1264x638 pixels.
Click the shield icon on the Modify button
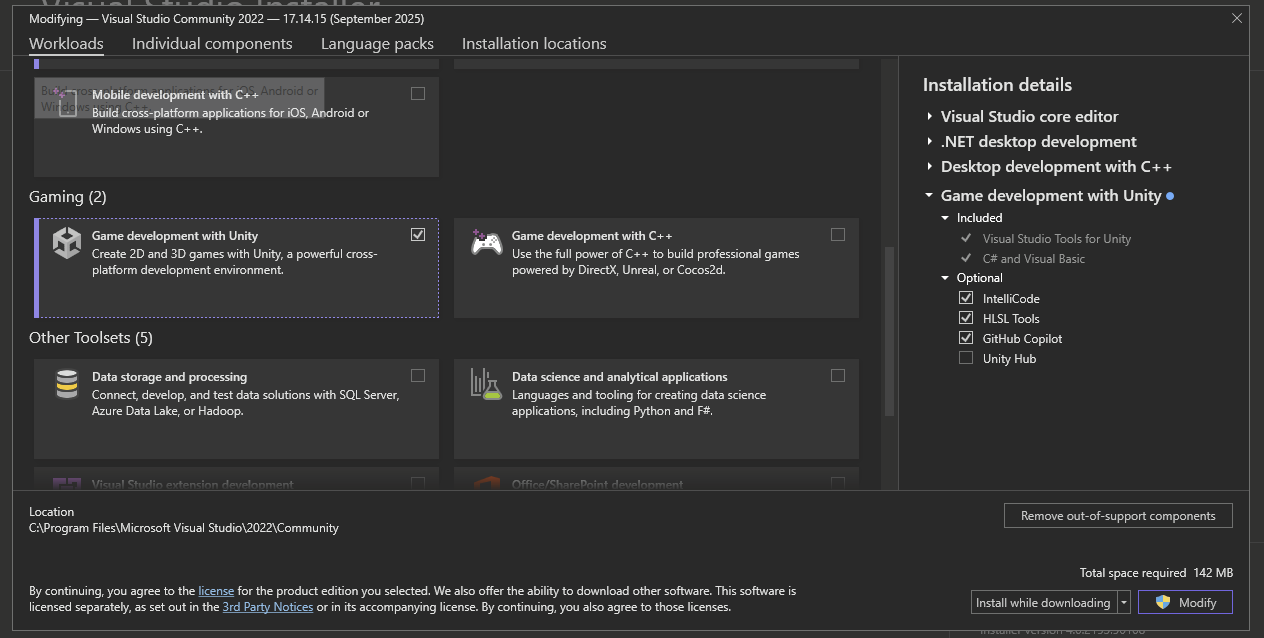pyautogui.click(x=1164, y=602)
